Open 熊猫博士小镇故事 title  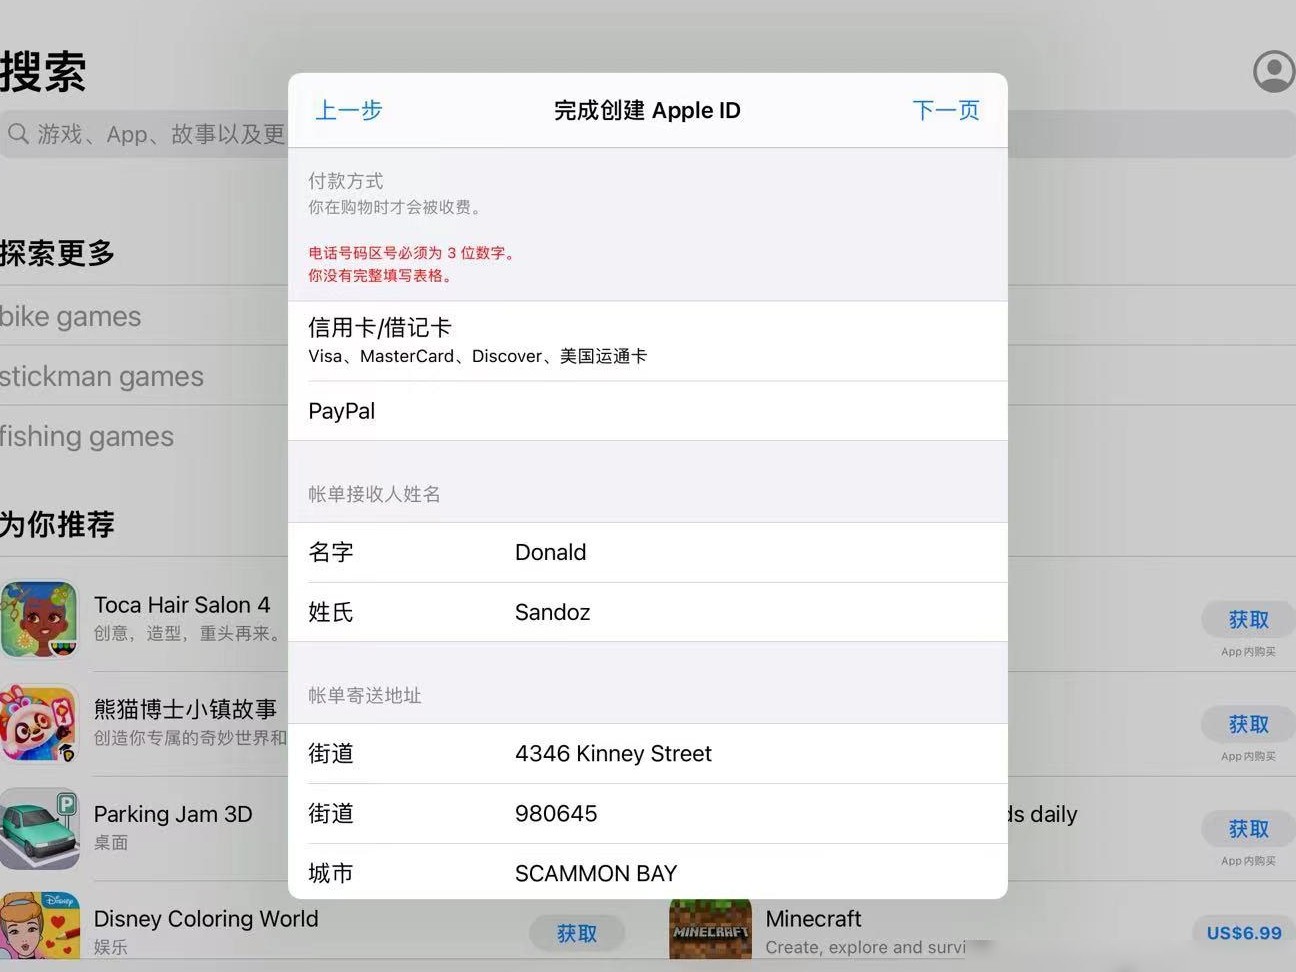[185, 709]
